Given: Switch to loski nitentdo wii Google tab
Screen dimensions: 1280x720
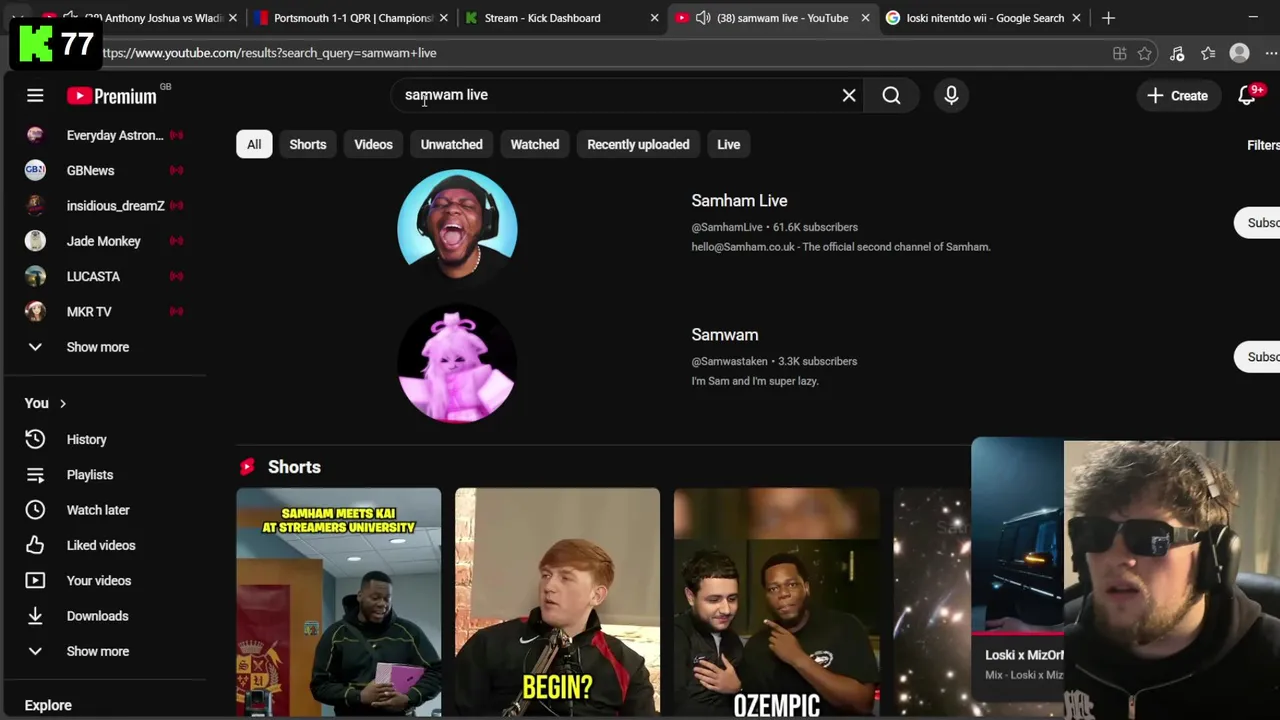Looking at the screenshot, I should click(x=984, y=18).
